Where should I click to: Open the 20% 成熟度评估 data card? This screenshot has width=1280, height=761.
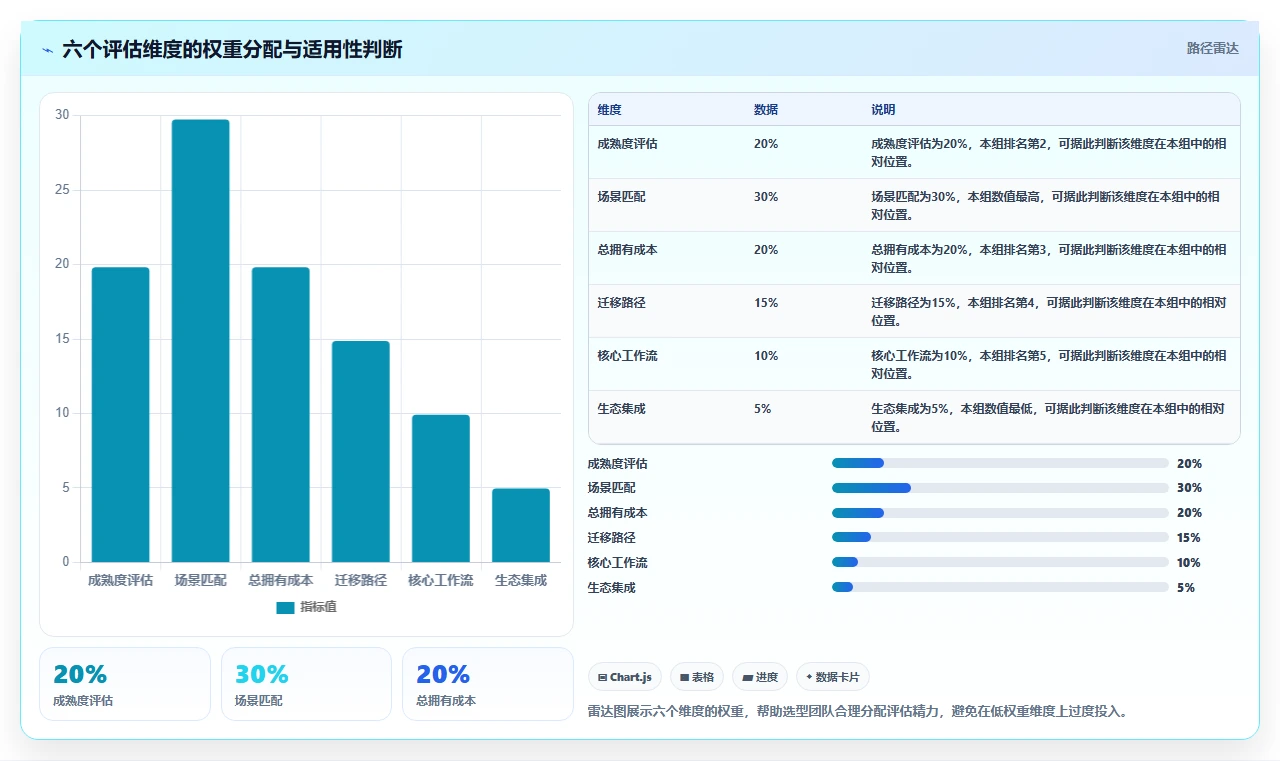[x=125, y=684]
